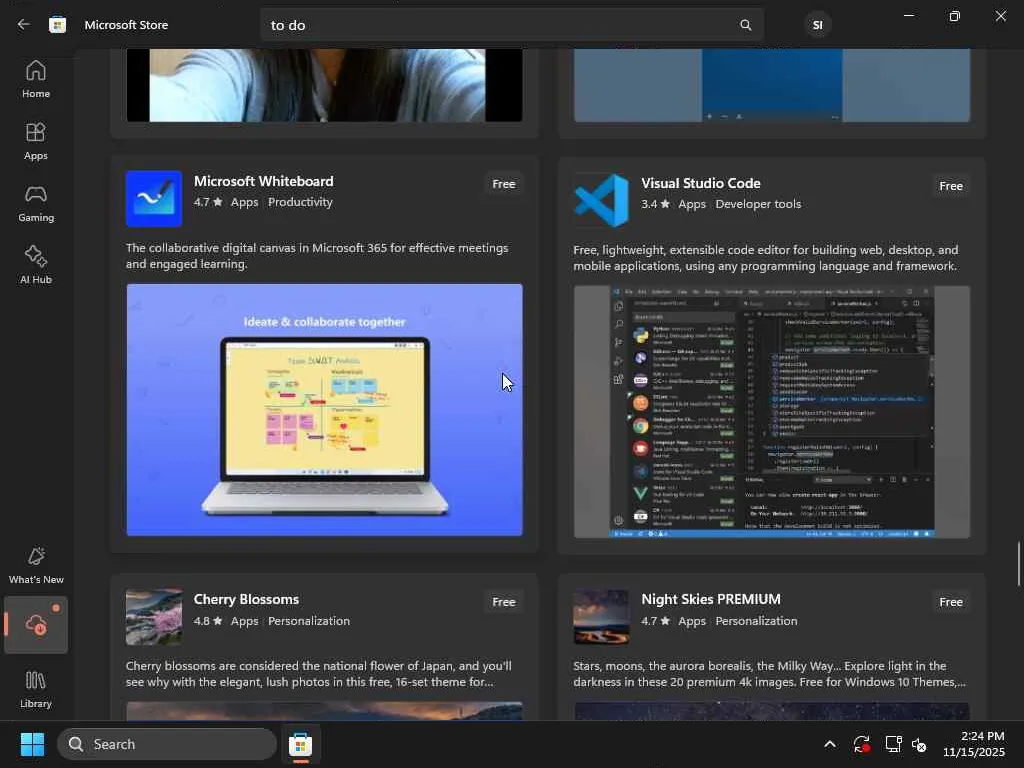
Task: Click 'Productivity' category under Microsoft Whiteboard
Action: tap(300, 202)
